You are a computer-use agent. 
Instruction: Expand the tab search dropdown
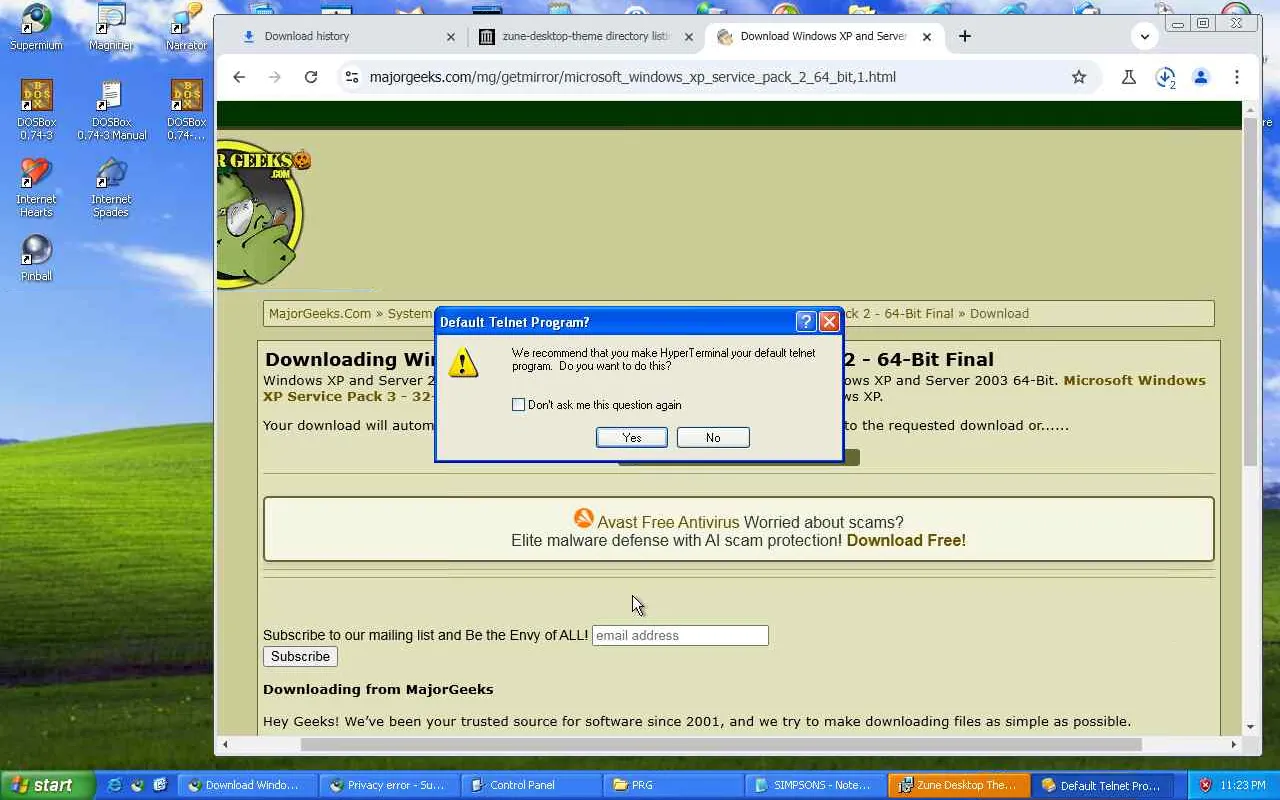[1145, 36]
